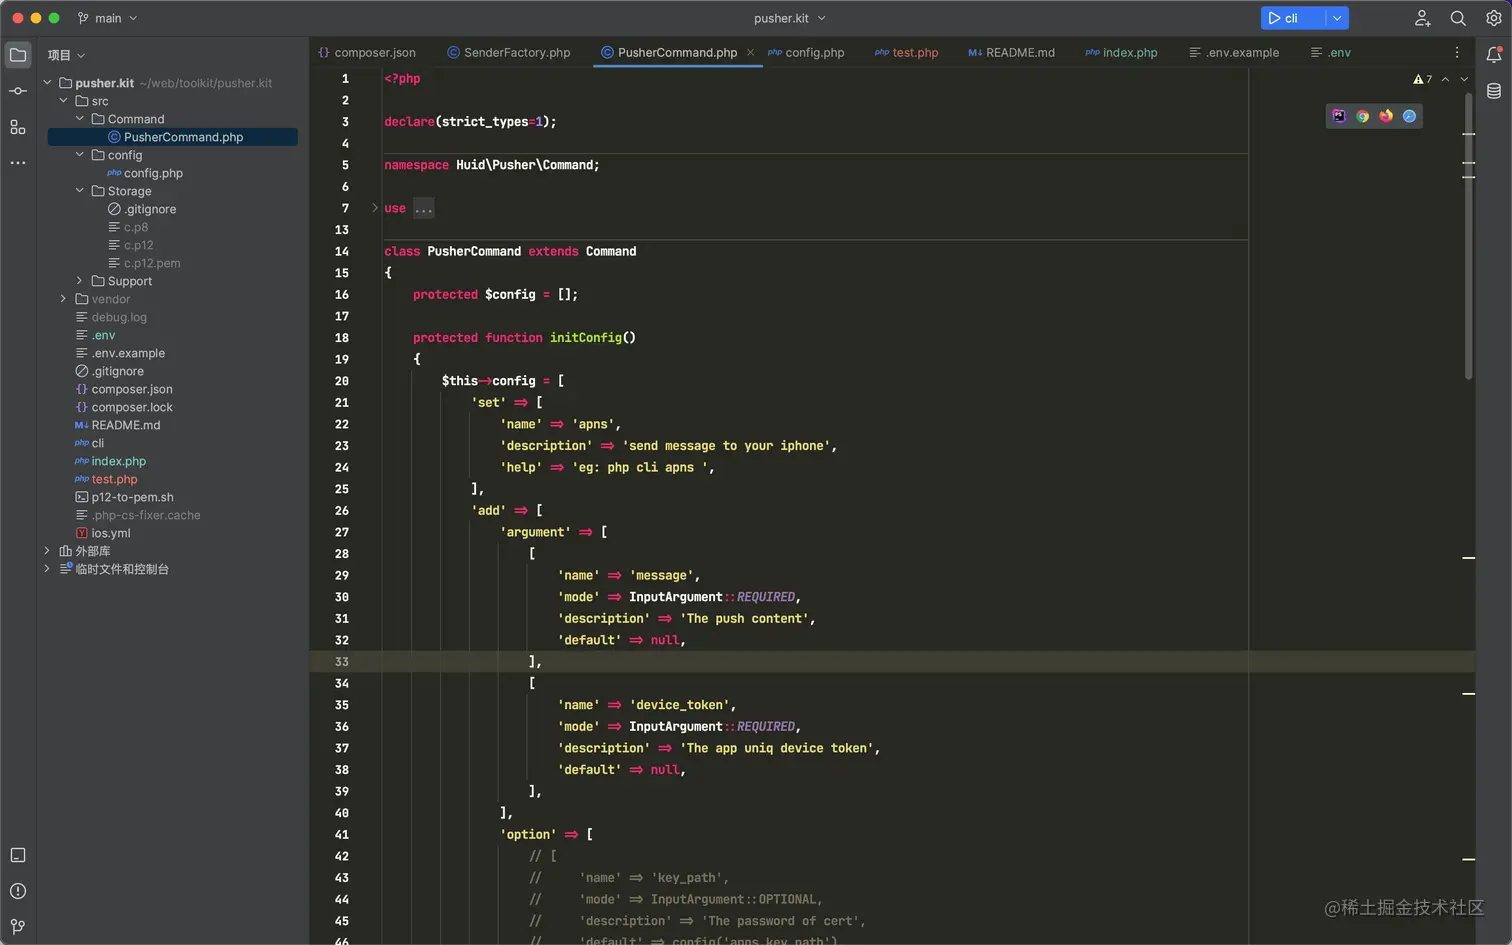
Task: Collapse the Command folder
Action: 80,119
